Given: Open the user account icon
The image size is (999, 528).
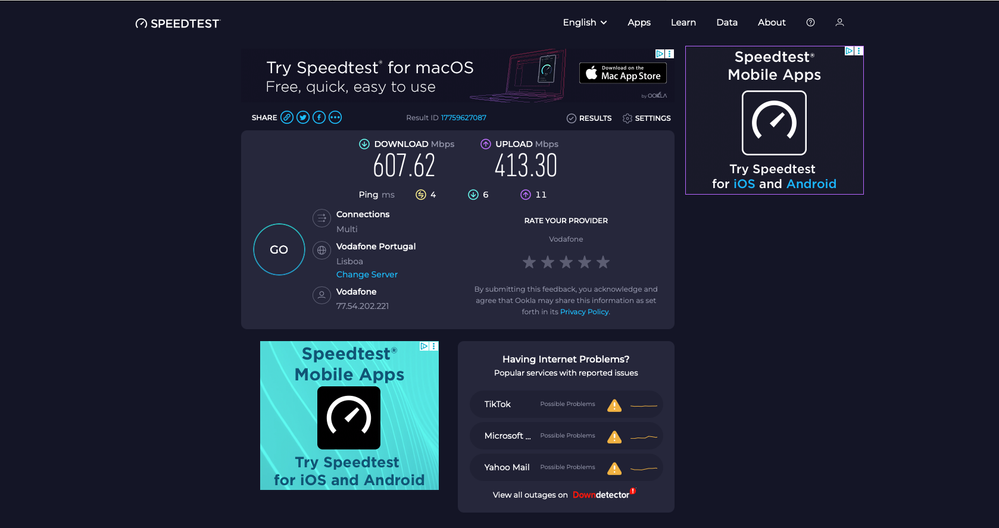Looking at the screenshot, I should pos(840,23).
